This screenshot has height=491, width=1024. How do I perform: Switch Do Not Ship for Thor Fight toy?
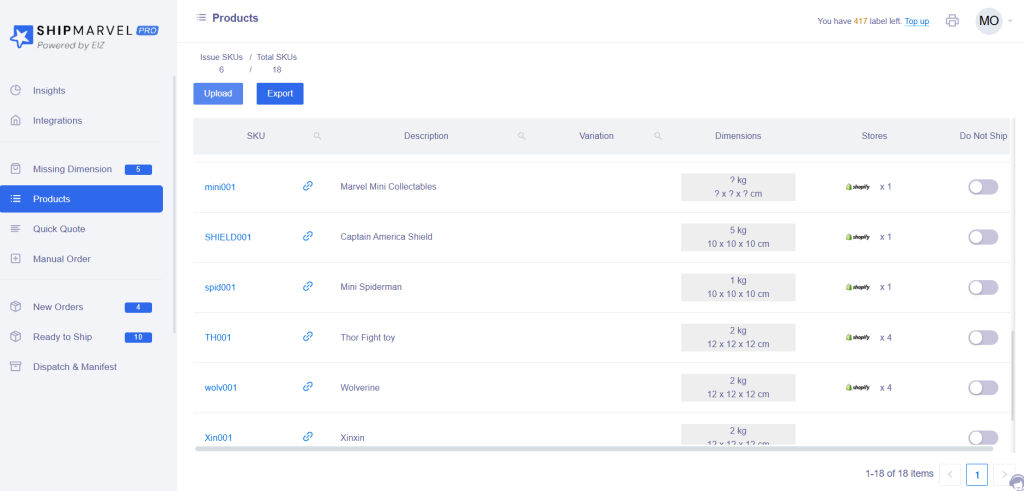tap(982, 337)
